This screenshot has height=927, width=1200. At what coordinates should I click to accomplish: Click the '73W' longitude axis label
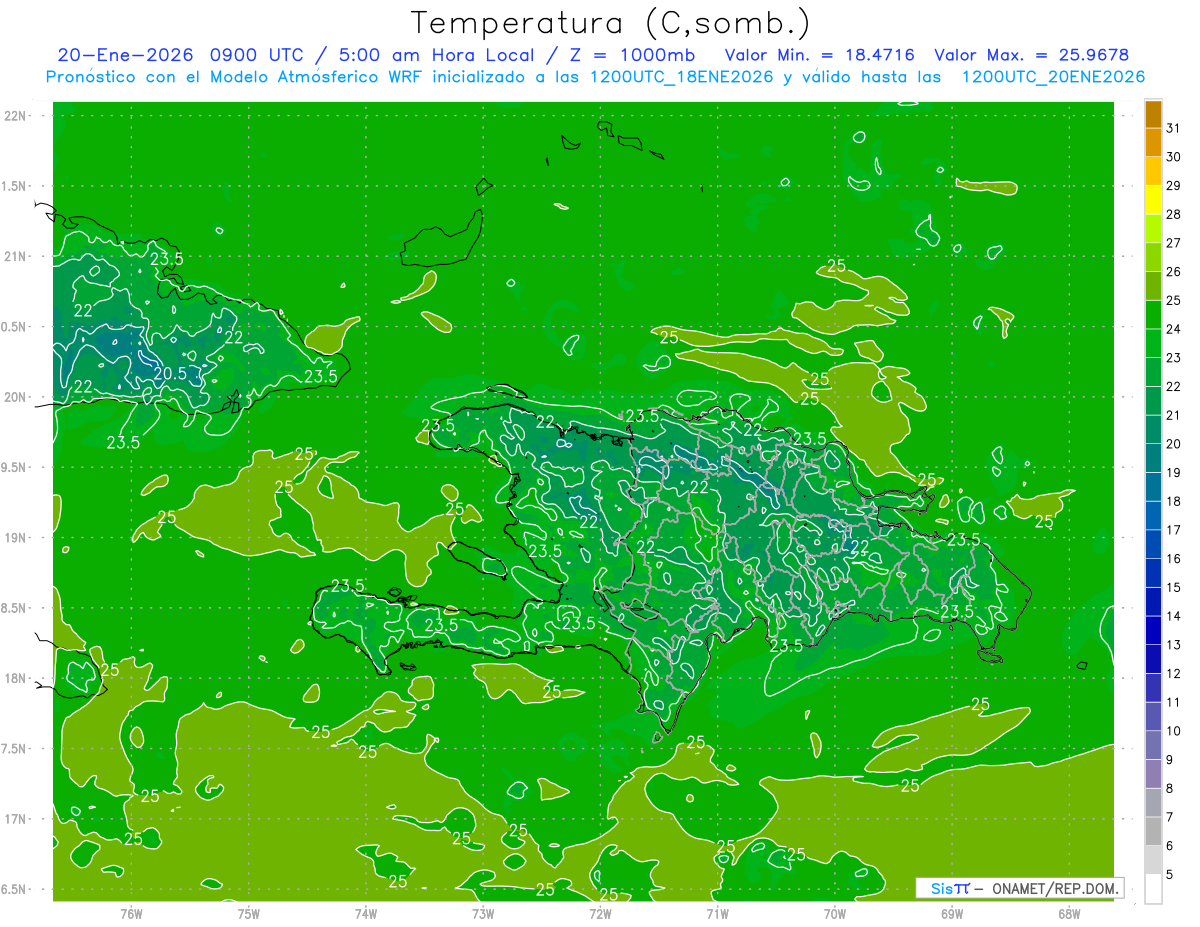pyautogui.click(x=483, y=914)
